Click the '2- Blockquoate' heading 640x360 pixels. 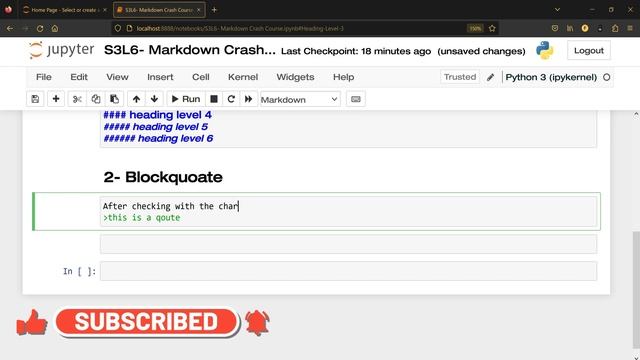click(x=163, y=177)
